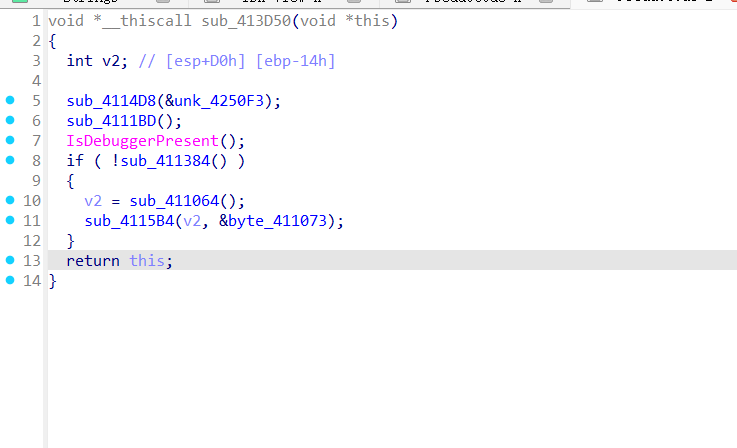737x448 pixels.
Task: Toggle breakpoint dot on return line 13
Action: pyautogui.click(x=10, y=260)
